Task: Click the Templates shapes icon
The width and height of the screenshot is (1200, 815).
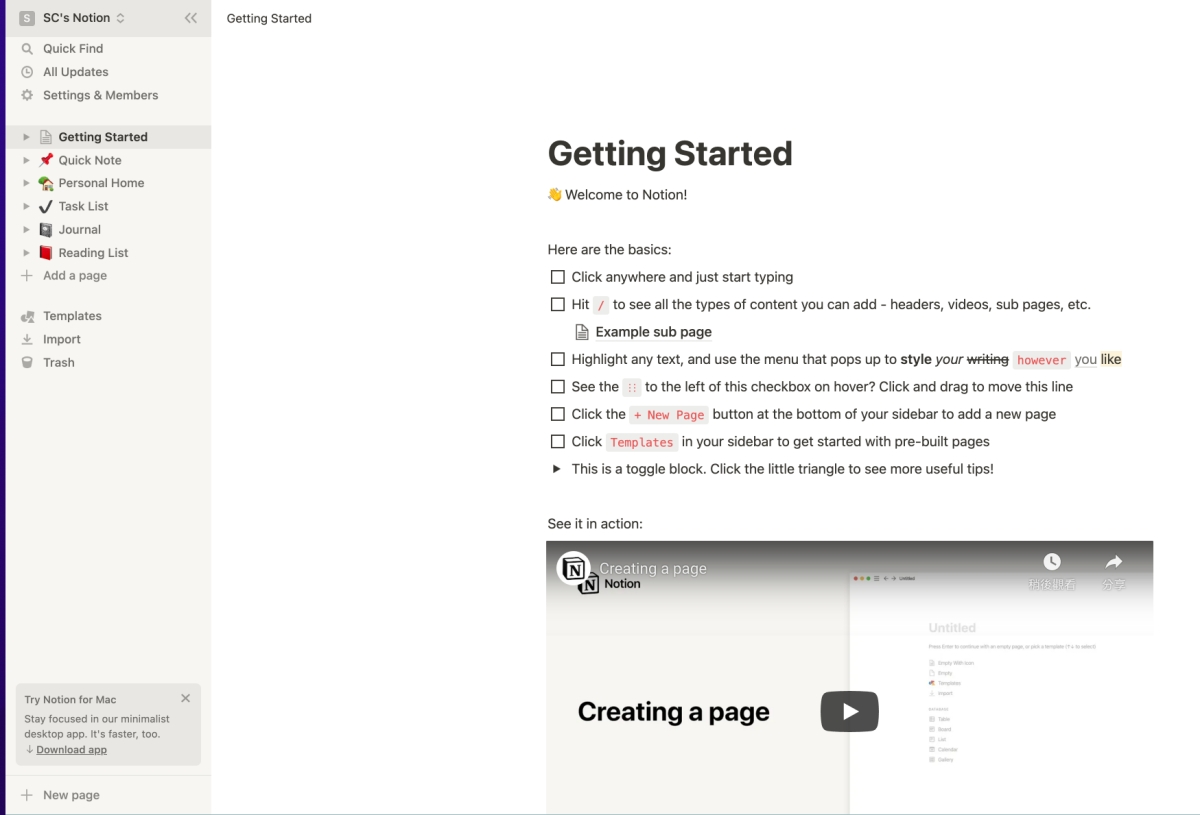Action: click(27, 316)
